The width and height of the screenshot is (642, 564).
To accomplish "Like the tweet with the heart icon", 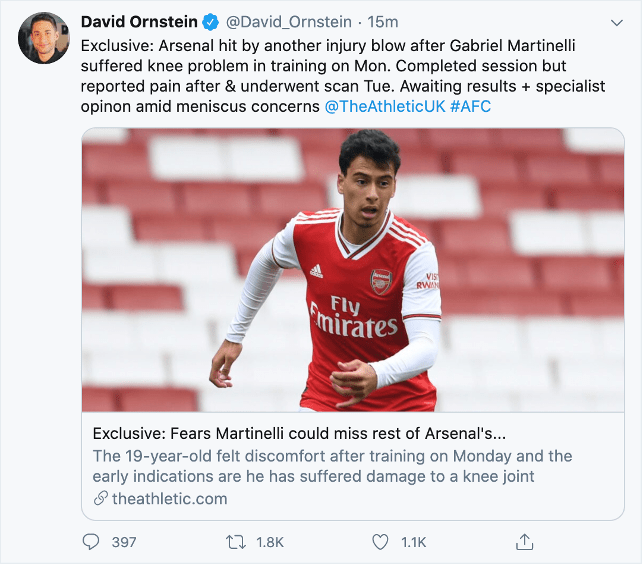I will (380, 542).
